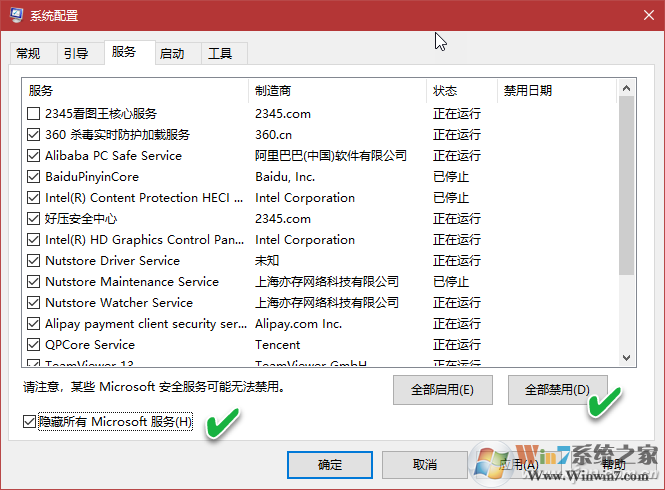Click the 应用(A) button

[x=518, y=465]
